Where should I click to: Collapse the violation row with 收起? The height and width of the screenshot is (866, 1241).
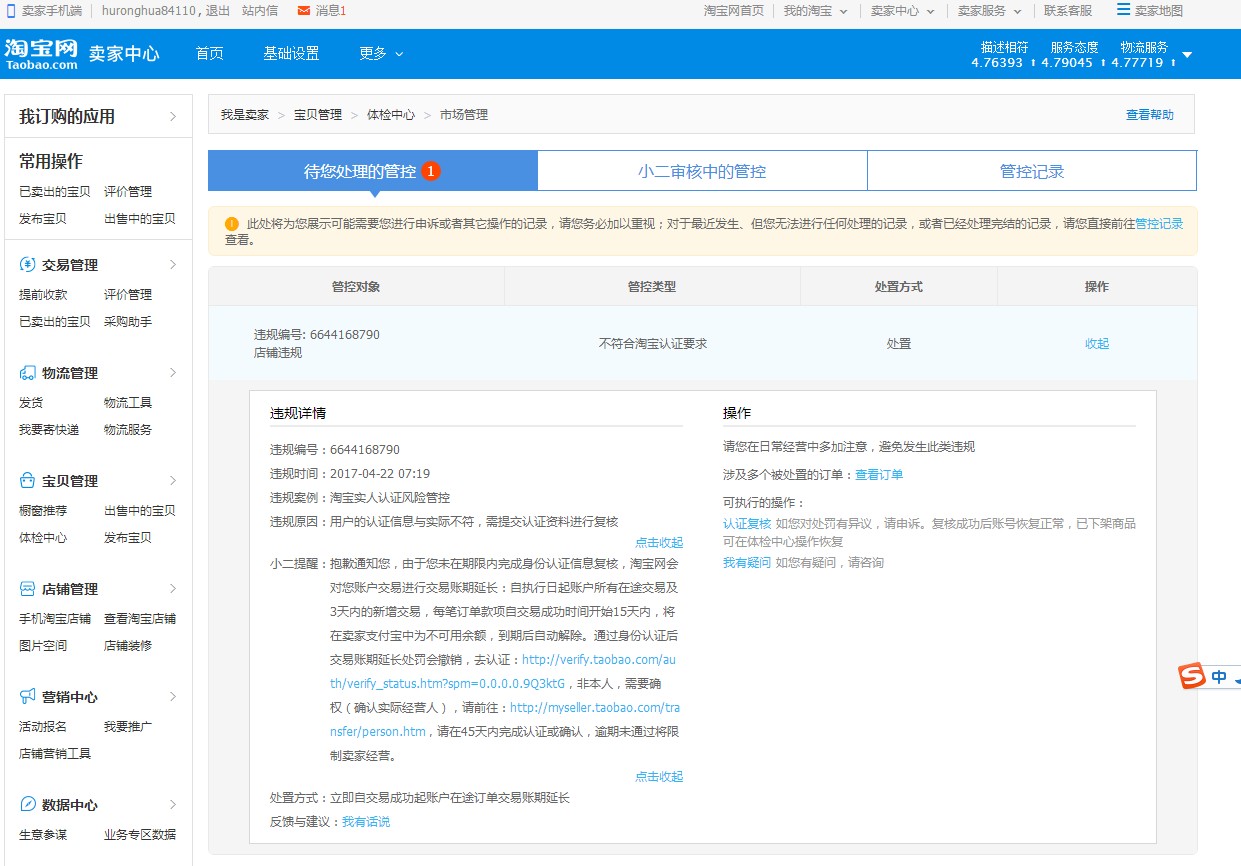tap(1097, 344)
